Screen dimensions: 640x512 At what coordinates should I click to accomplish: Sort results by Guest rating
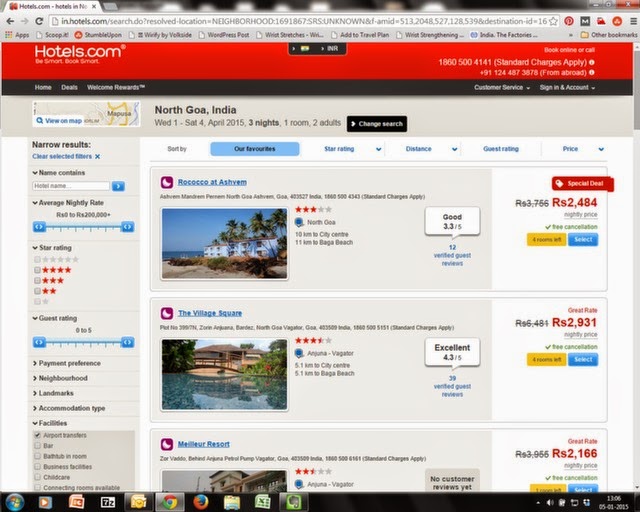tap(501, 149)
